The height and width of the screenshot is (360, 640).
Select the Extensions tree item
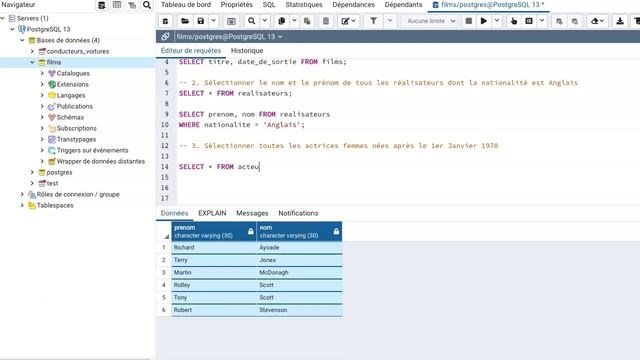click(72, 84)
